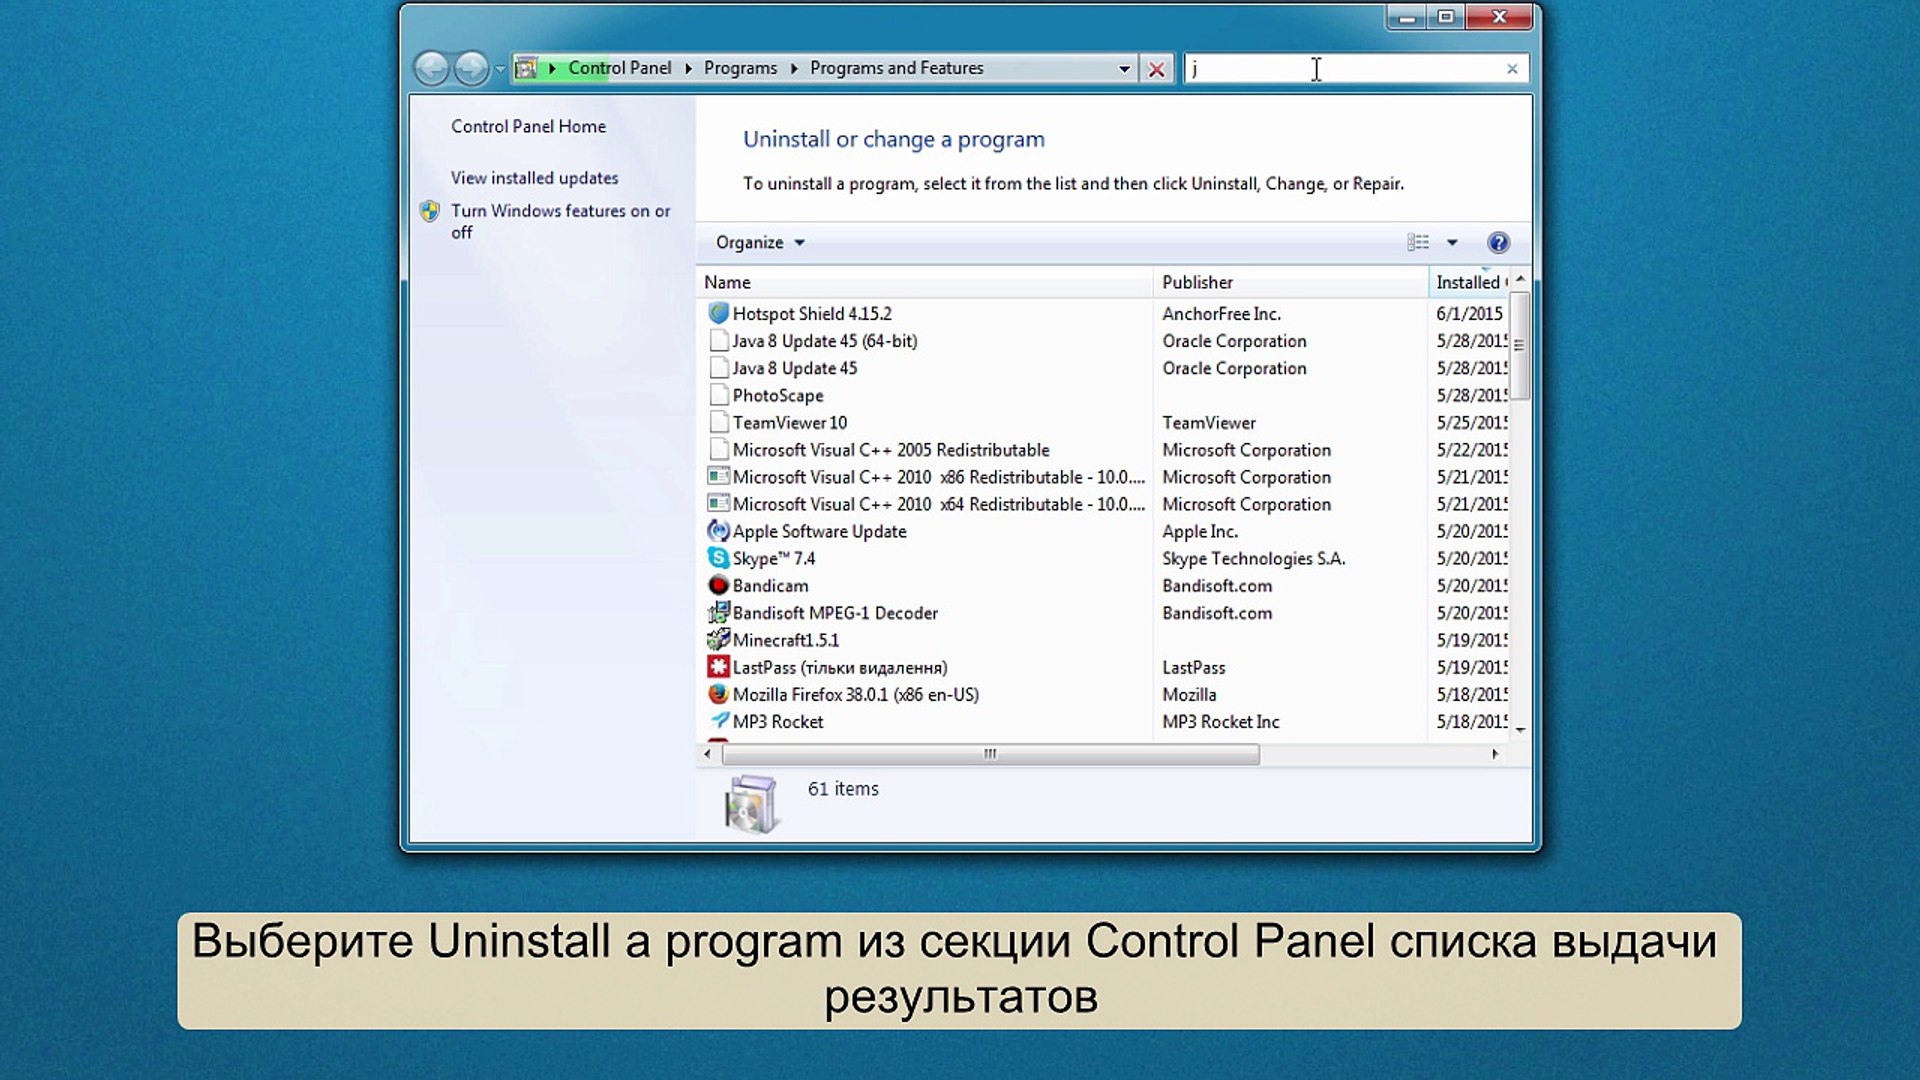Open the breadcrumb address dropdown arrow
The image size is (1920, 1080).
click(1125, 67)
